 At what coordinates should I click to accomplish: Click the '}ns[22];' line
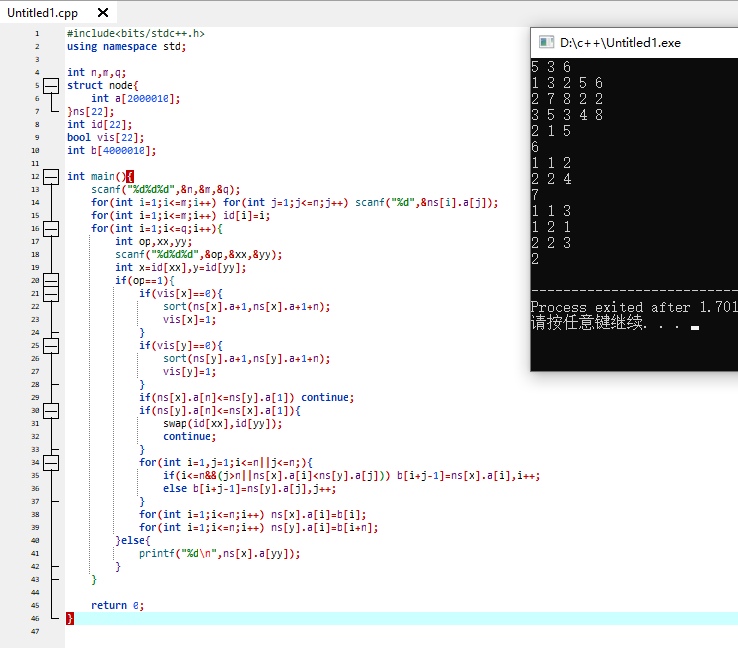tap(90, 112)
